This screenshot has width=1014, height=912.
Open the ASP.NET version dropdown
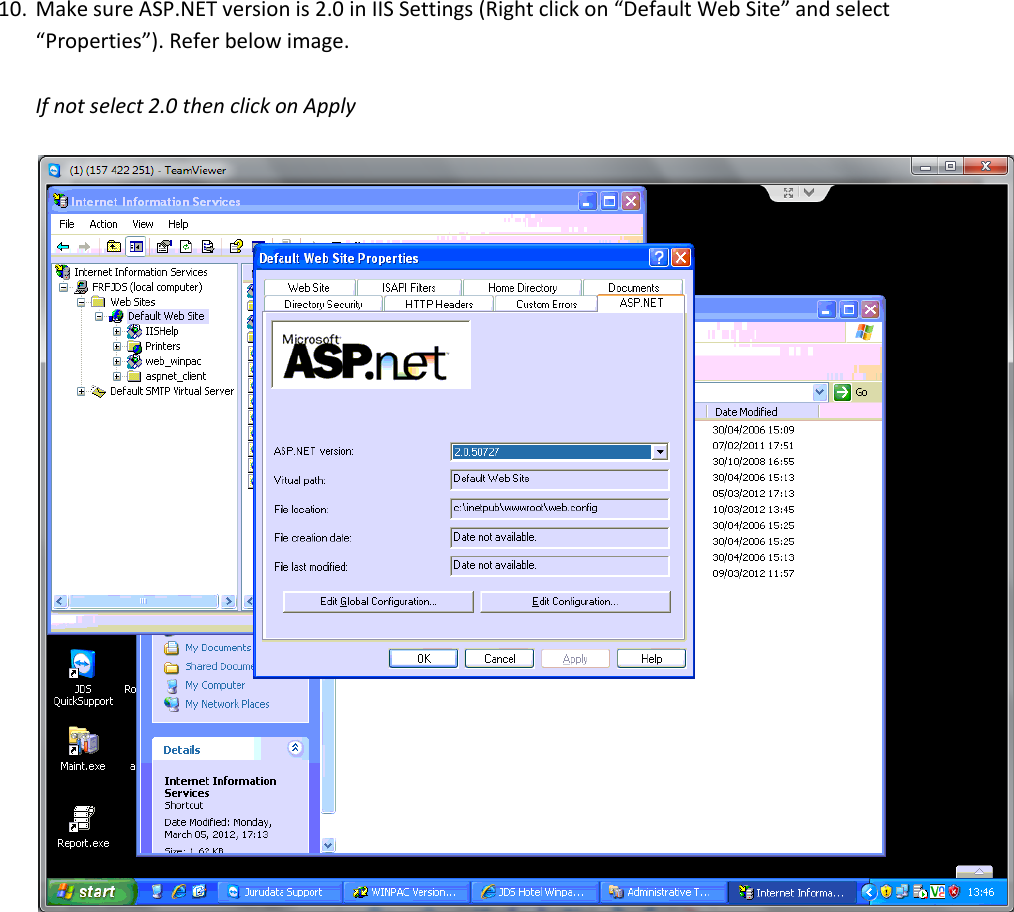point(660,451)
